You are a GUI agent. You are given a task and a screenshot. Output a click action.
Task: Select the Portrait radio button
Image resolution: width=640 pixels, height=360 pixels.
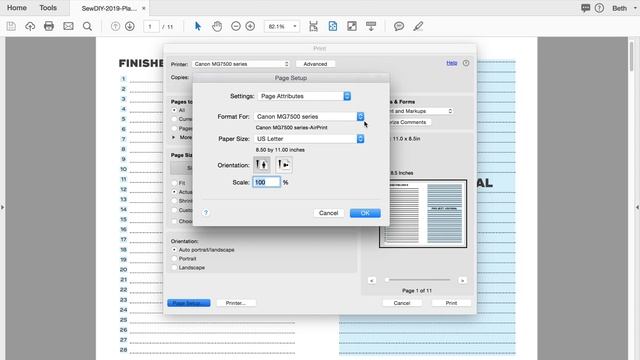pos(174,258)
